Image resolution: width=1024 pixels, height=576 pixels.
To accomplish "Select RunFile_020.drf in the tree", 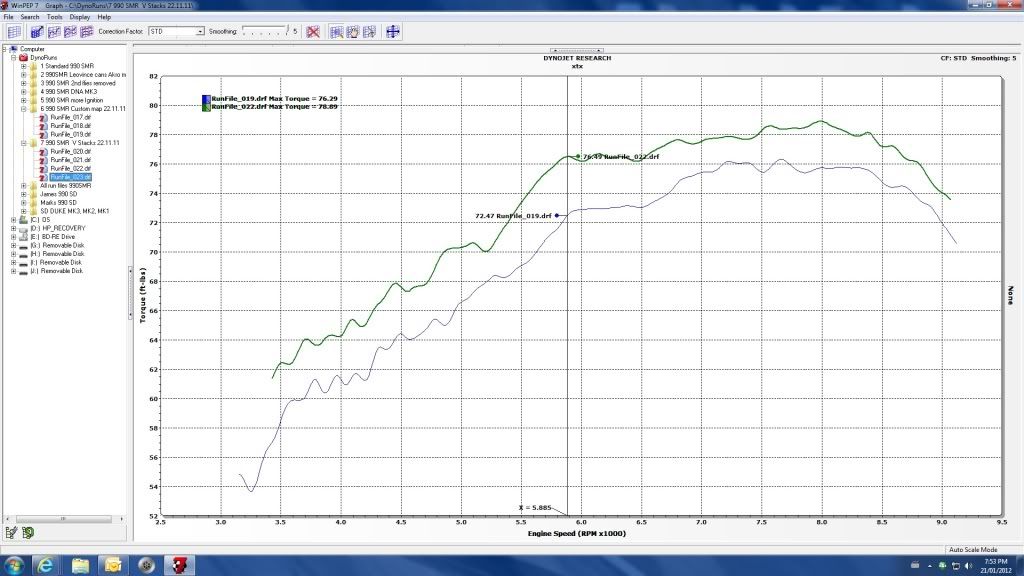I will [70, 151].
